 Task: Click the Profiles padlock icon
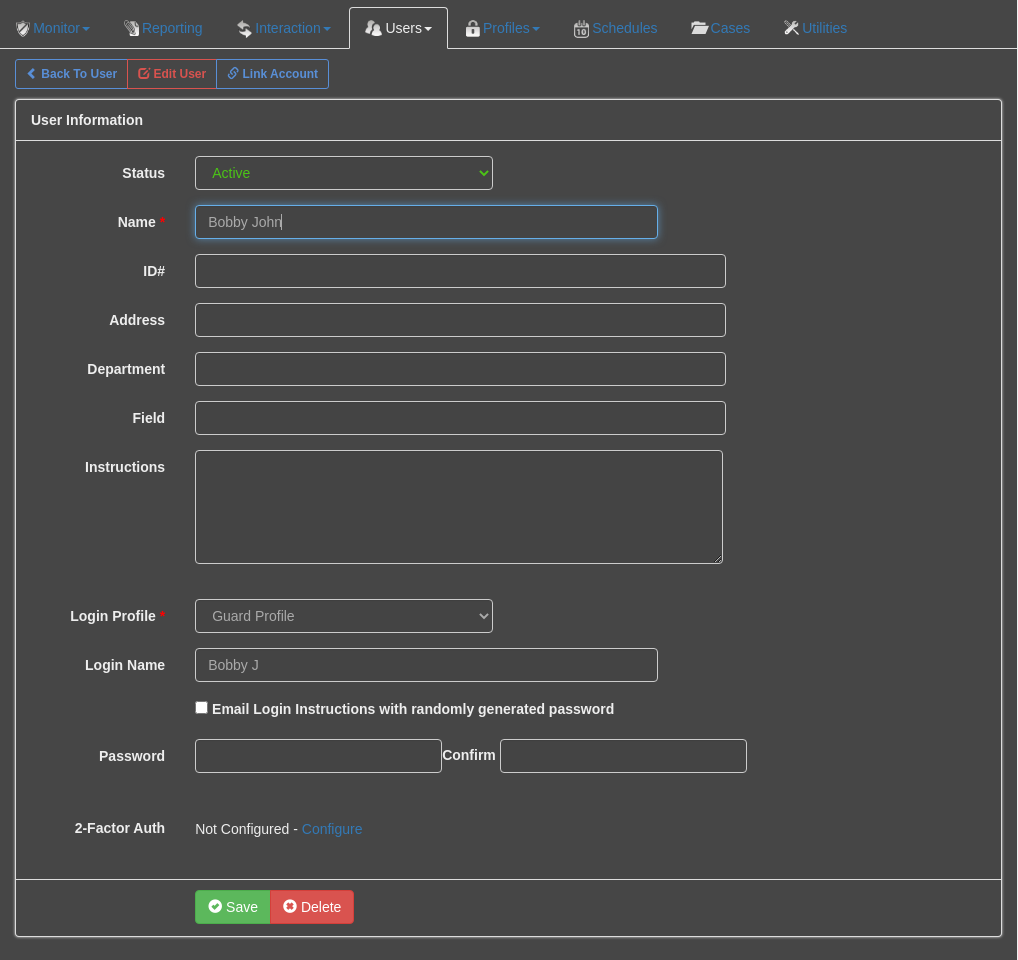pyautogui.click(x=473, y=29)
